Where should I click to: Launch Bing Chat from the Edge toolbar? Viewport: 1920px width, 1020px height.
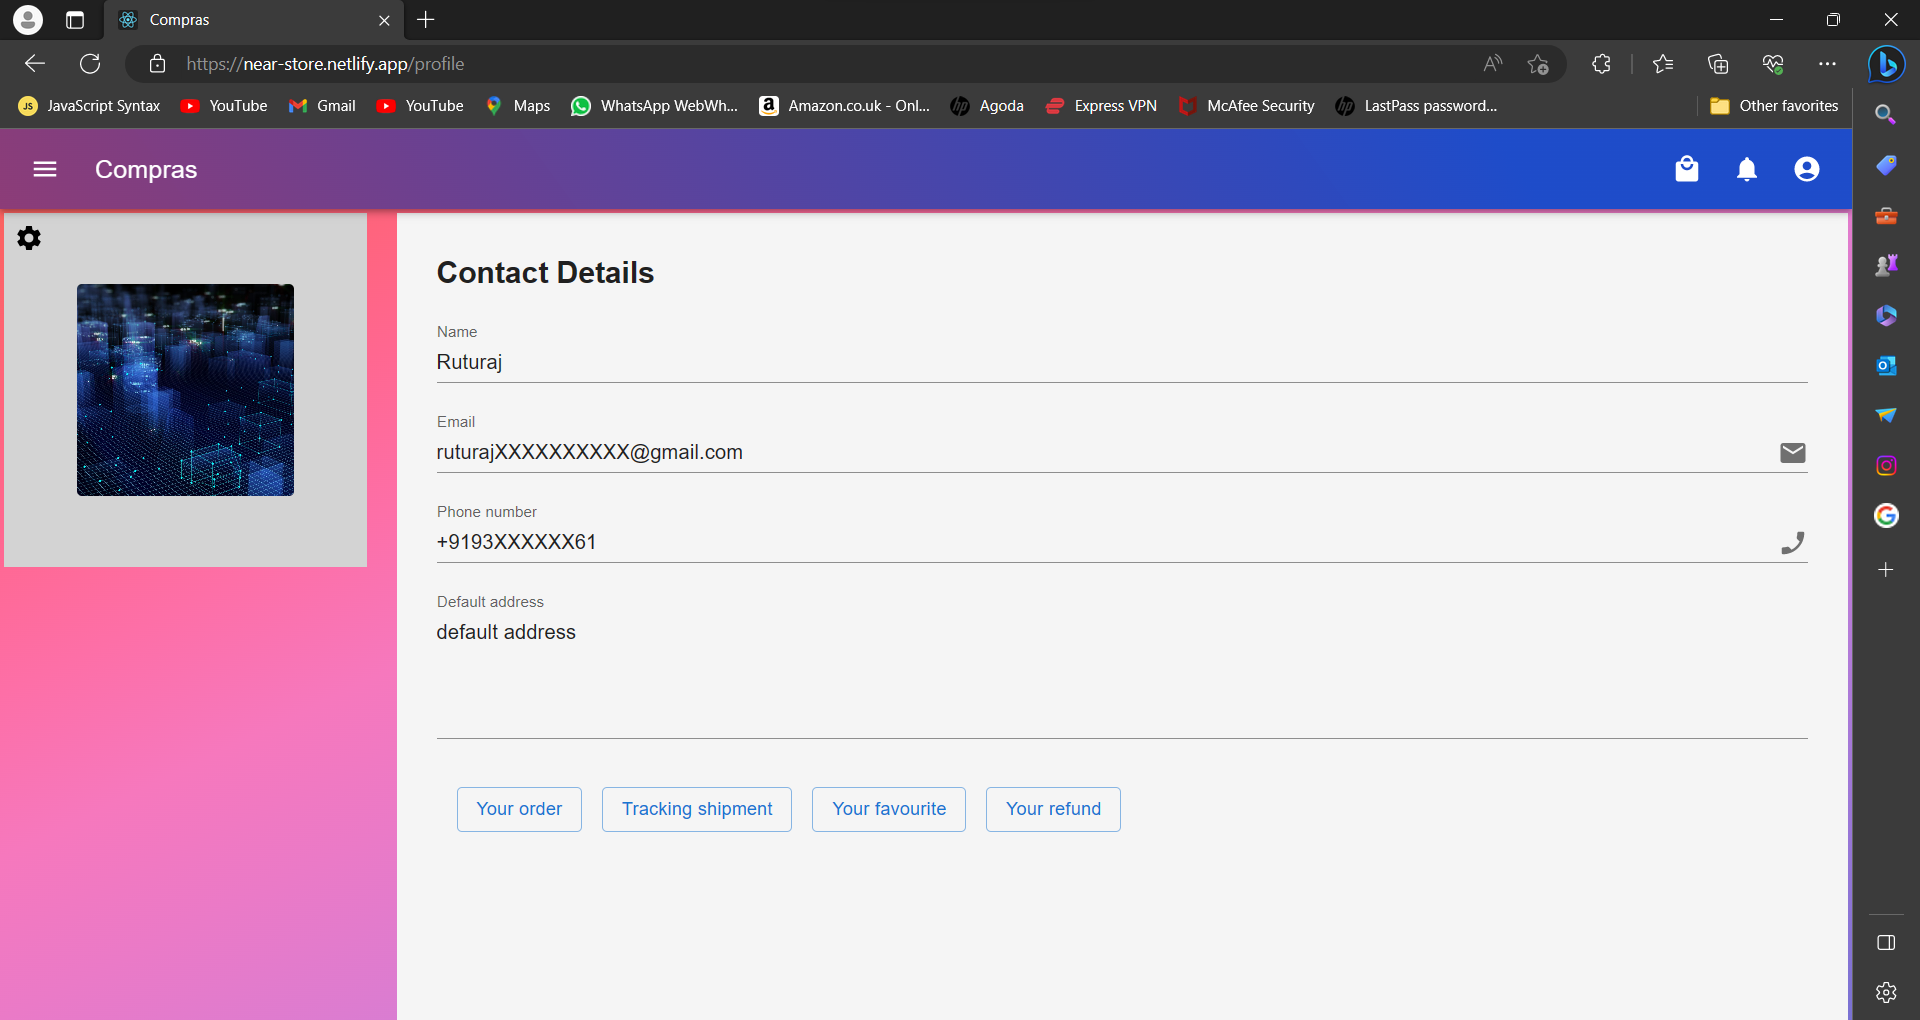(x=1888, y=64)
